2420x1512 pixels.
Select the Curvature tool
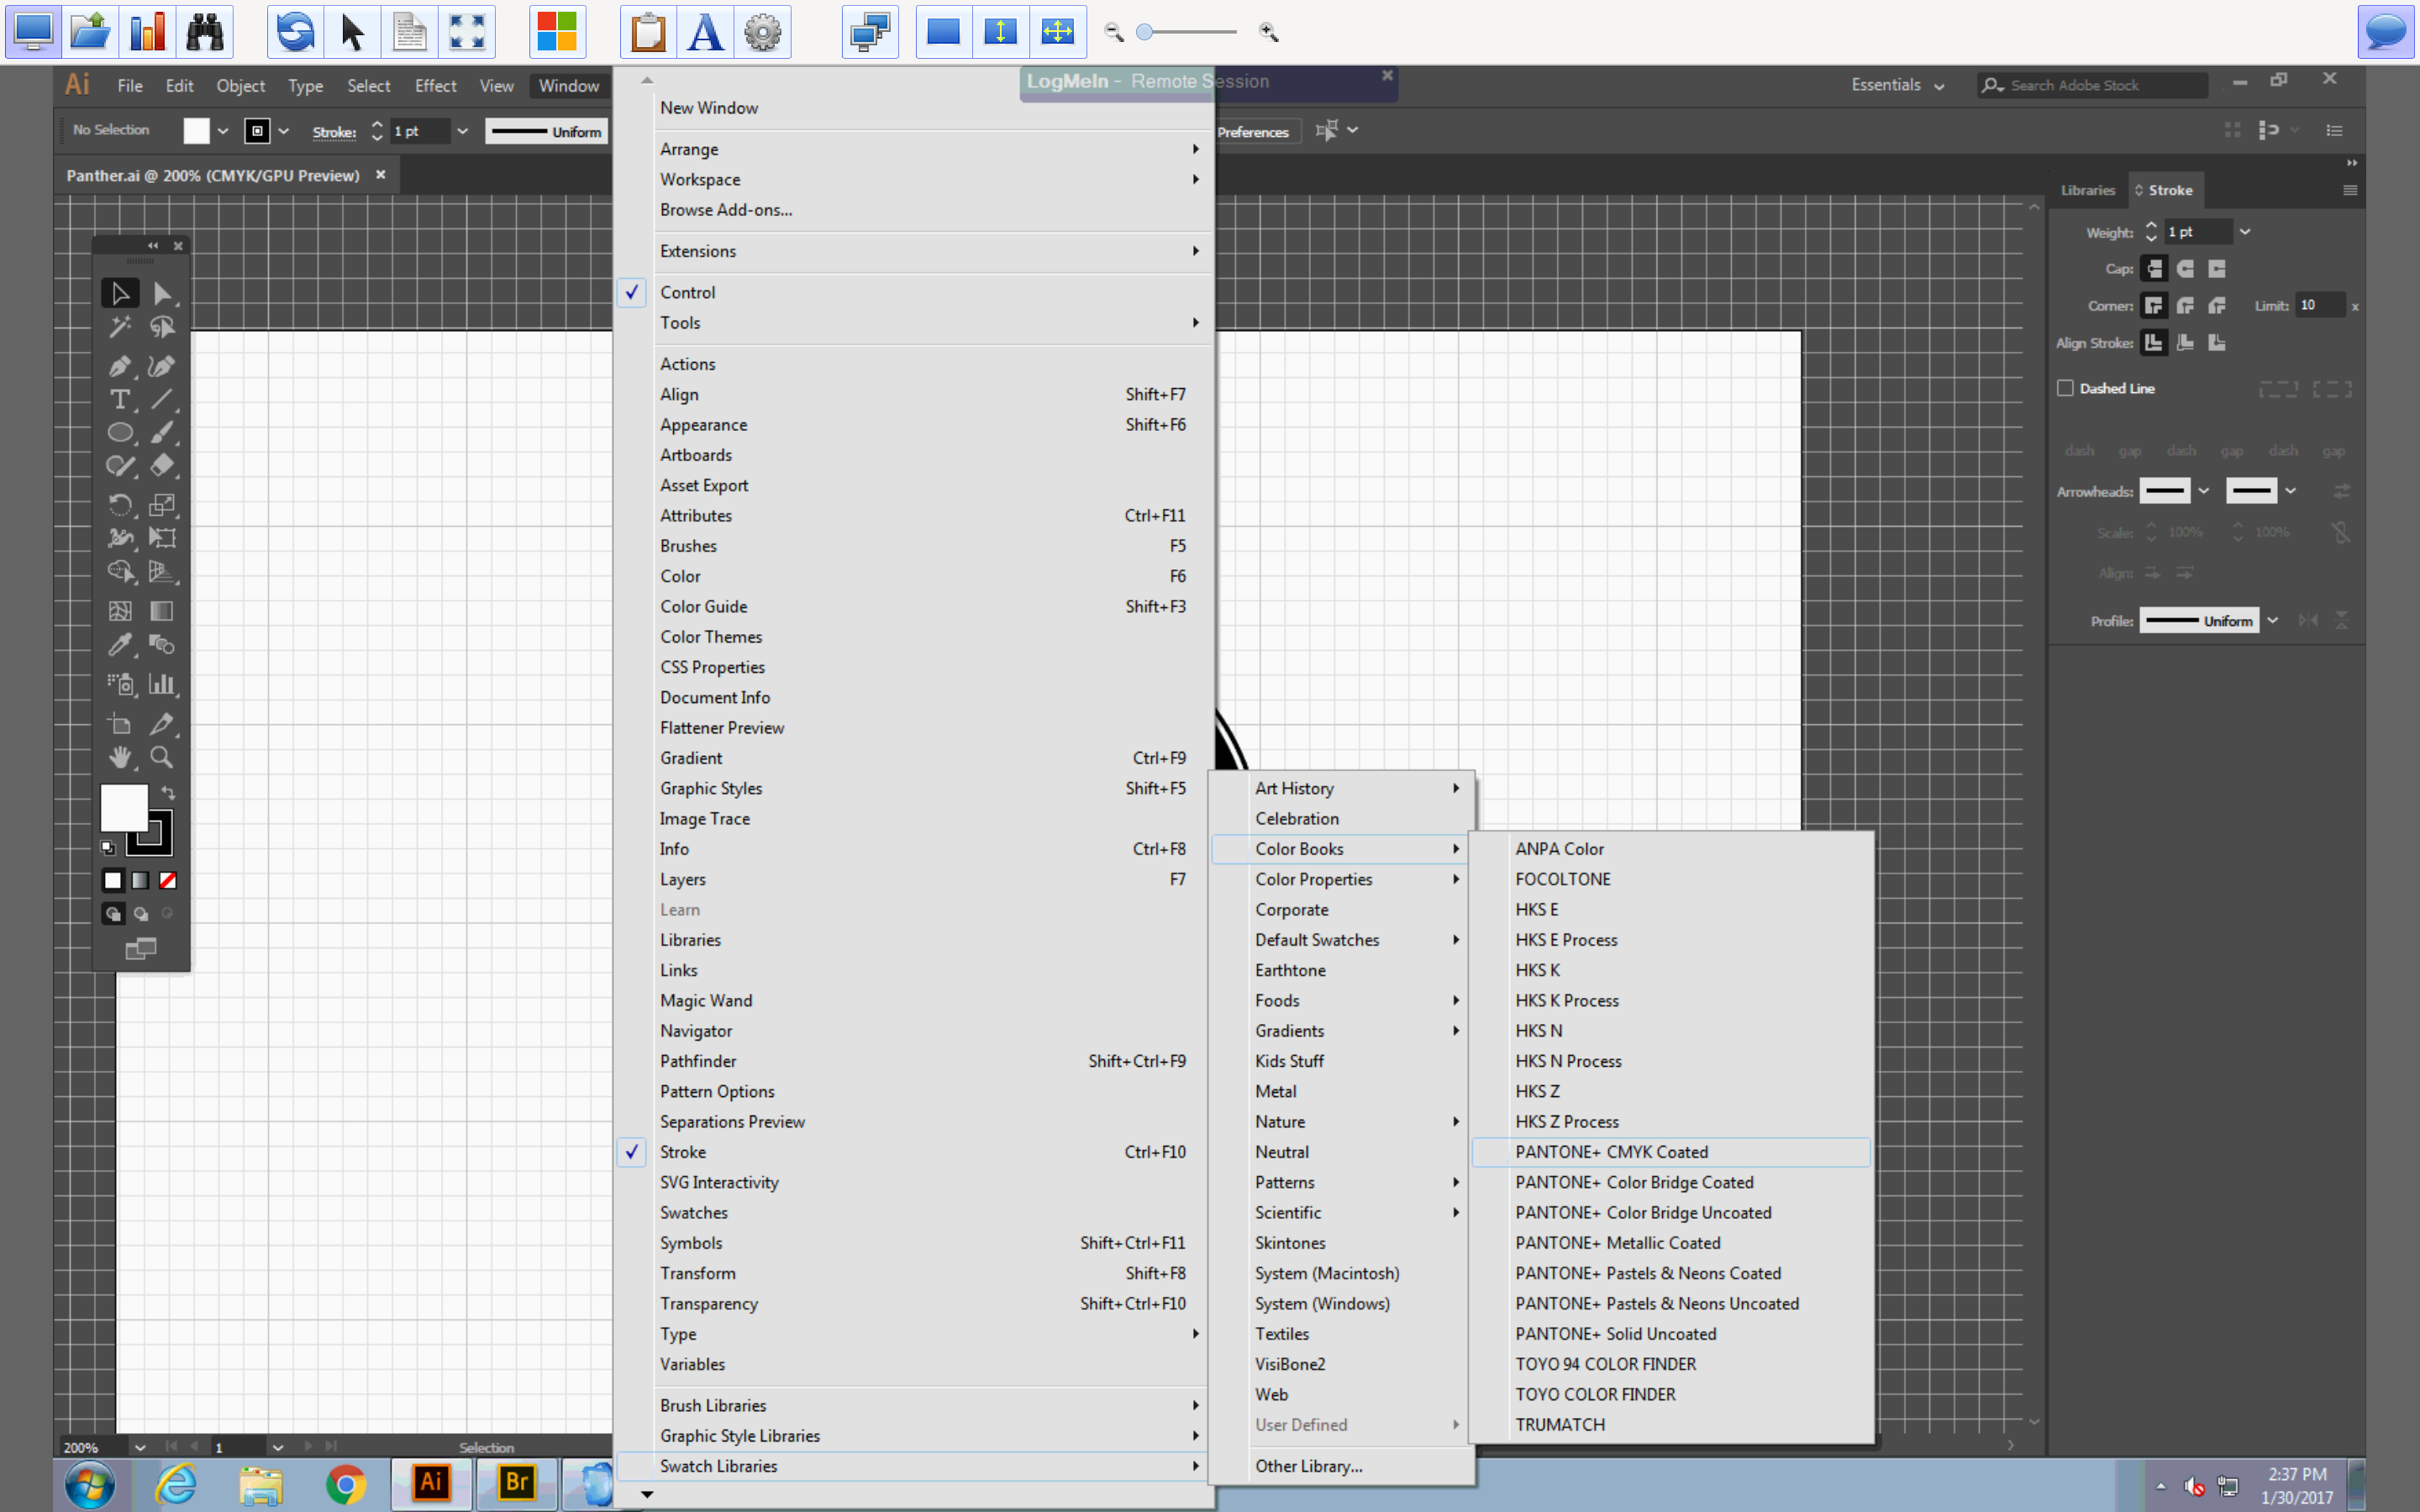click(x=162, y=366)
